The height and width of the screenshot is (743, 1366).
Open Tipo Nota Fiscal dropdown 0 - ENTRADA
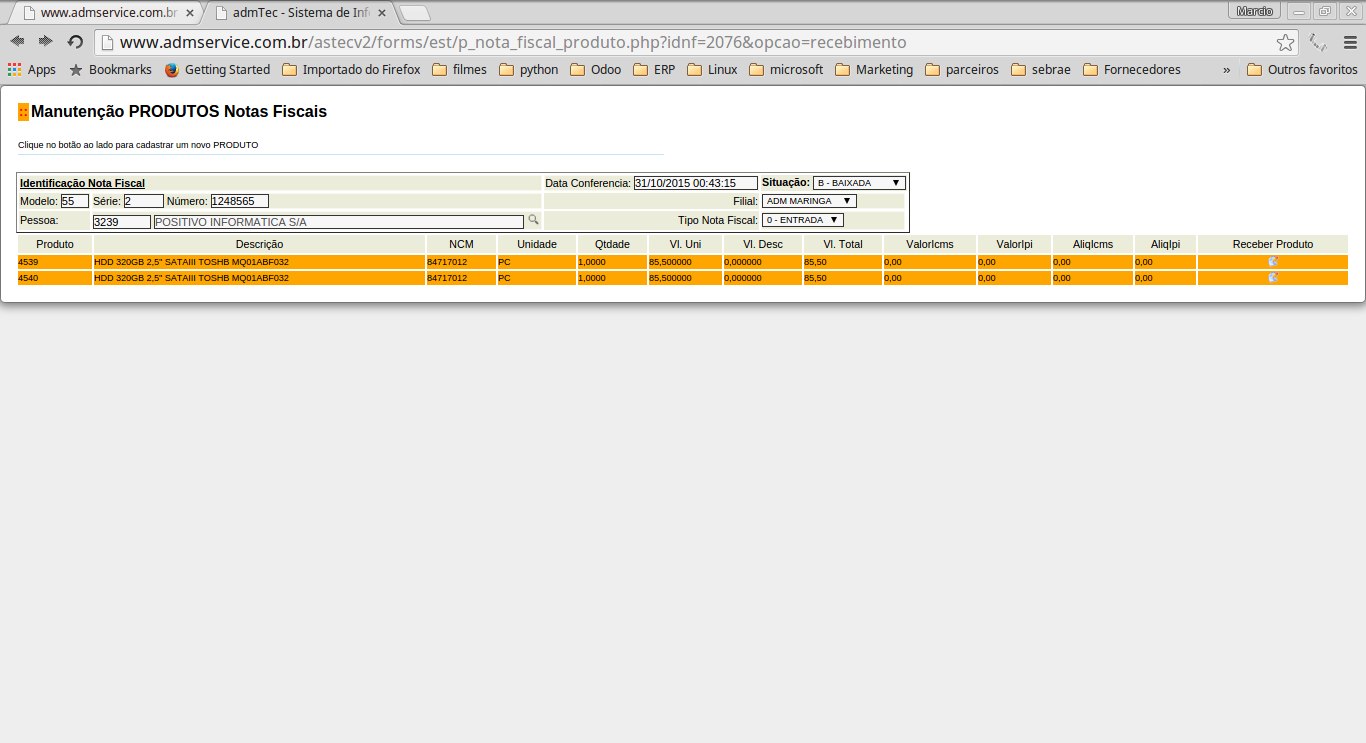point(802,220)
